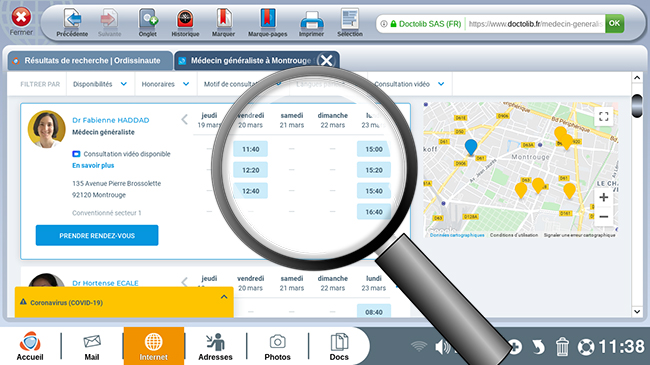The width and height of the screenshot is (650, 365).
Task: Bookmark page with Marquer icon
Action: [x=223, y=19]
